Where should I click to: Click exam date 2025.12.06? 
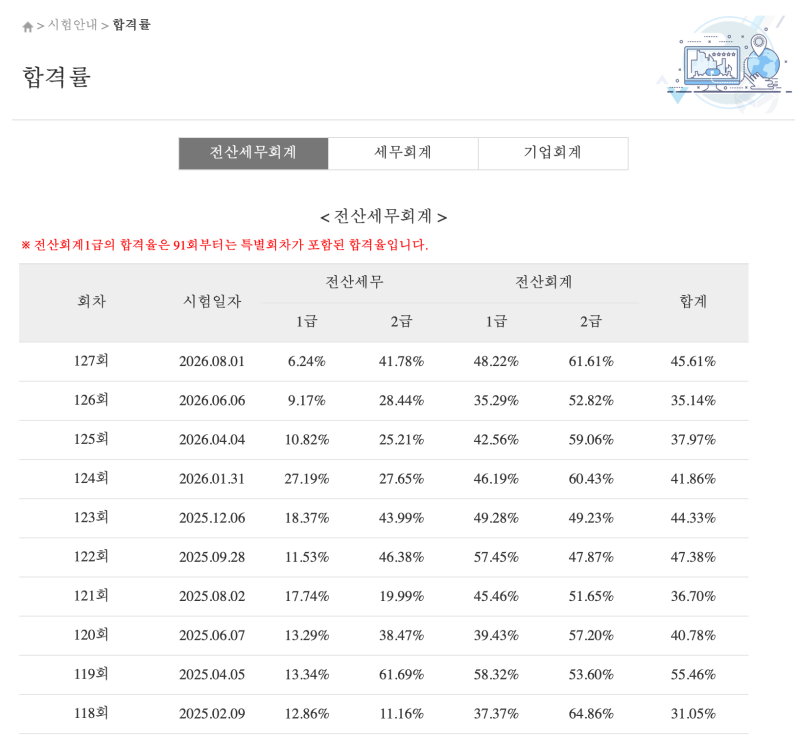click(212, 519)
